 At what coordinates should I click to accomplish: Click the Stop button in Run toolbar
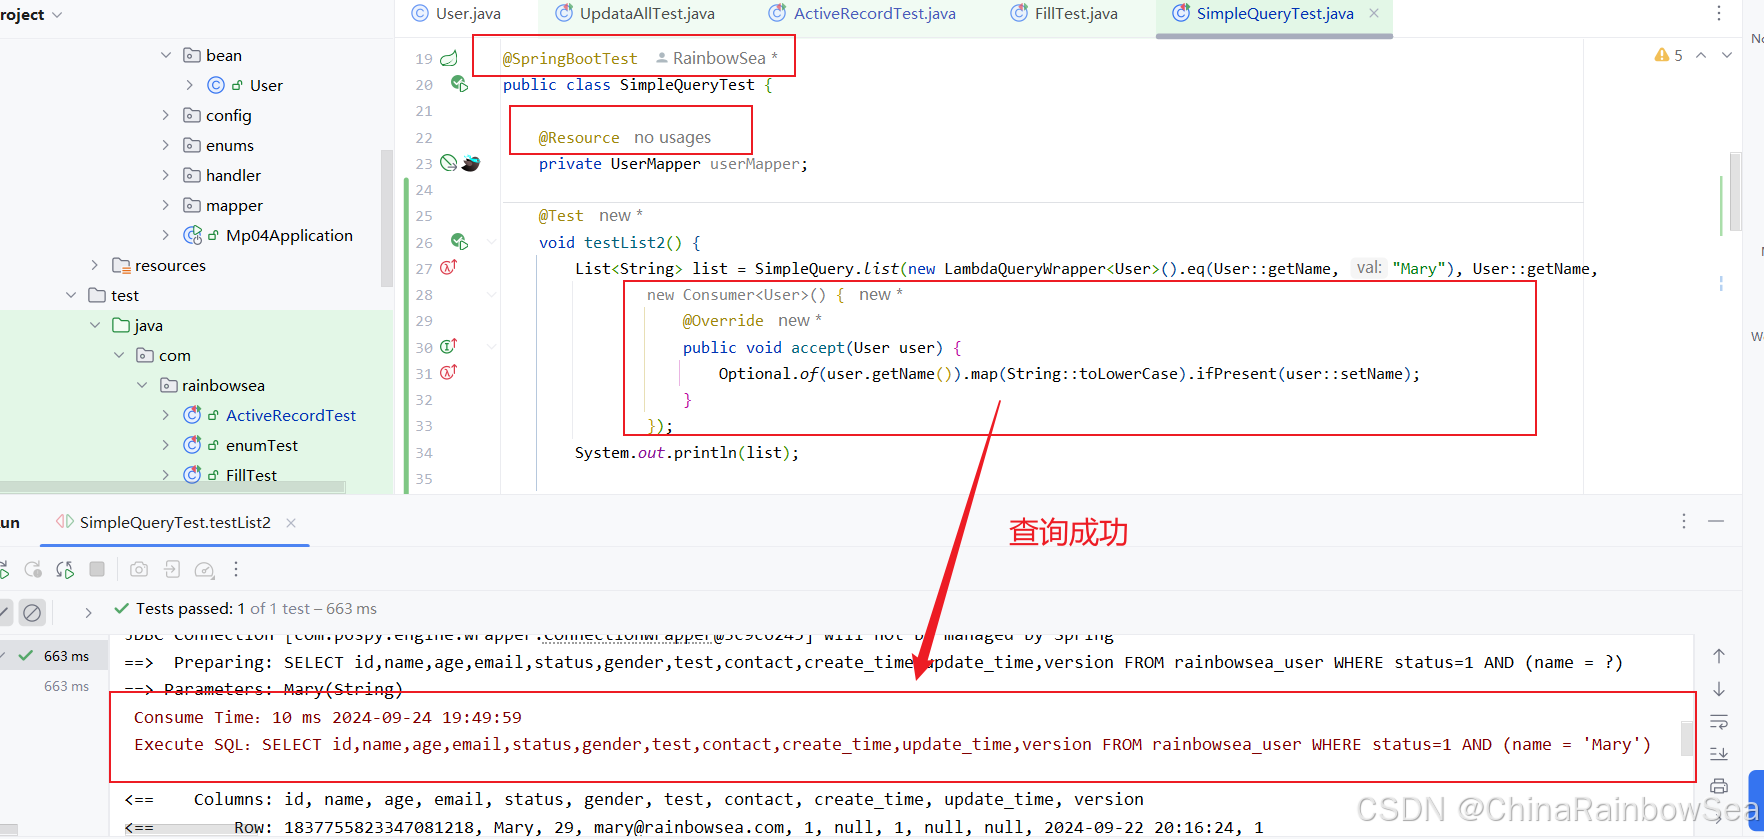pyautogui.click(x=97, y=569)
